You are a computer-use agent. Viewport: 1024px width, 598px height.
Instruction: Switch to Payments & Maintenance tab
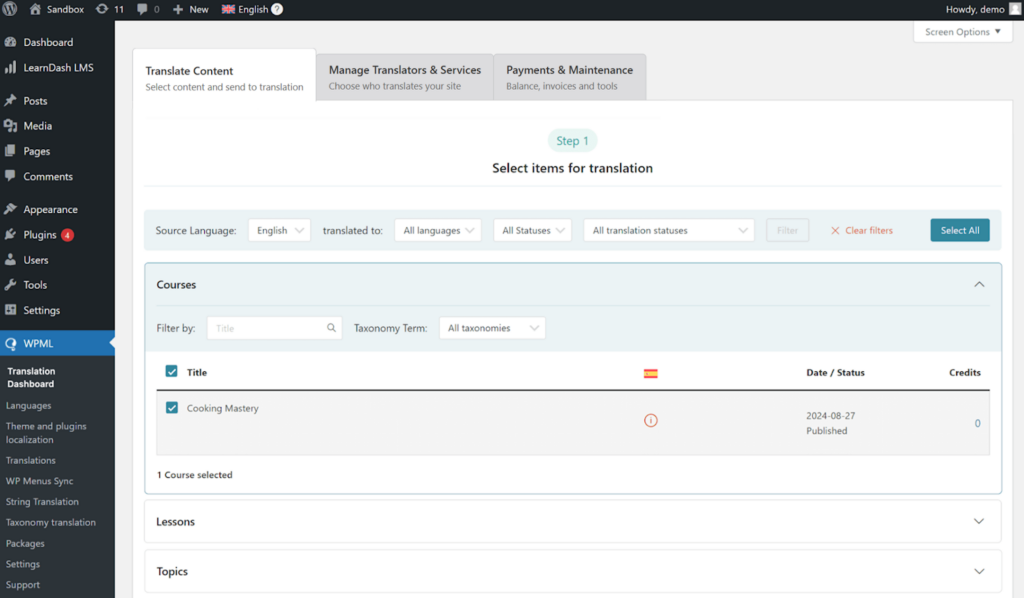point(569,77)
